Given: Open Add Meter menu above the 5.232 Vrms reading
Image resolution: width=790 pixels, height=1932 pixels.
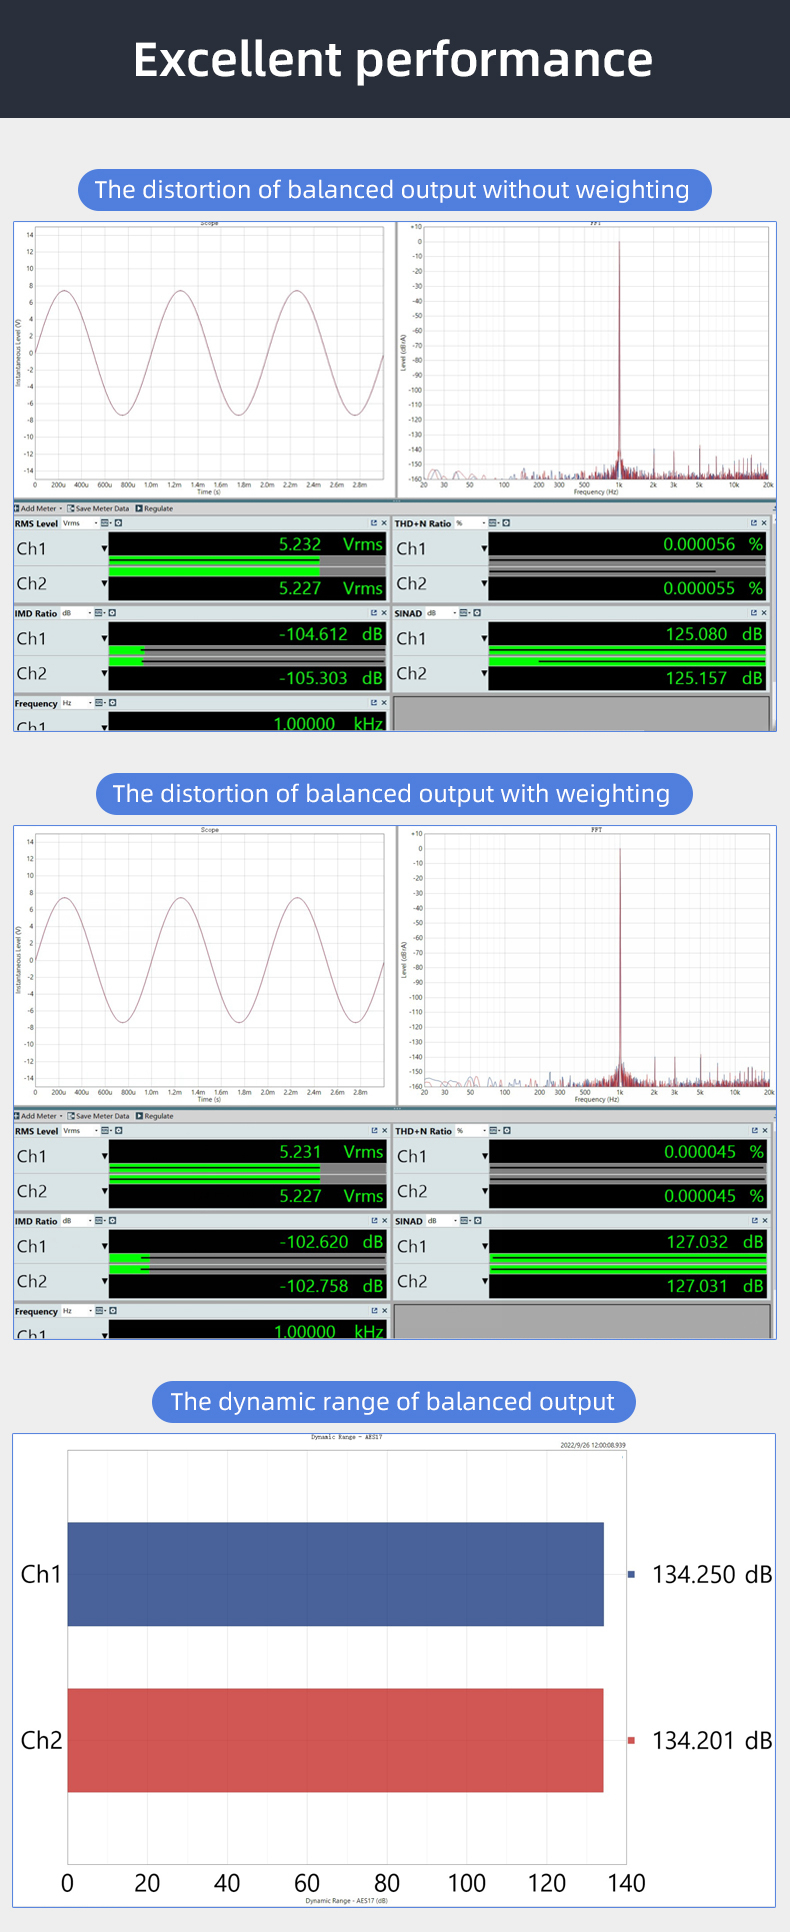Looking at the screenshot, I should tap(38, 509).
